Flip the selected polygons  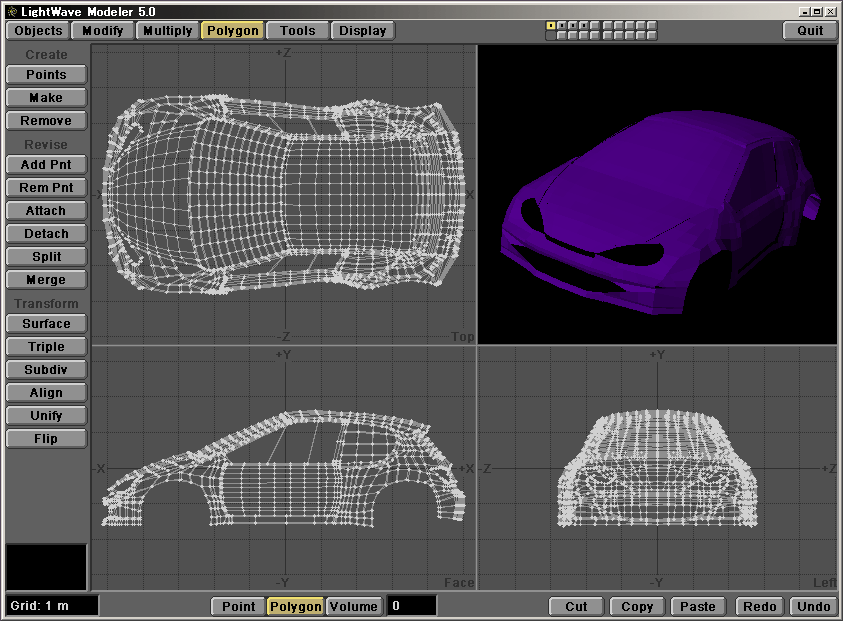point(46,438)
